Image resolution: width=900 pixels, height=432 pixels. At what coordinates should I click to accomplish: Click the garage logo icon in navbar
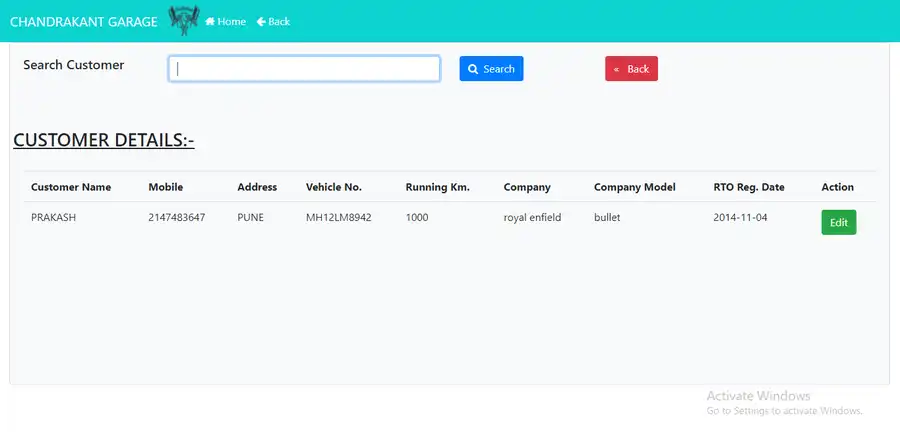point(184,20)
